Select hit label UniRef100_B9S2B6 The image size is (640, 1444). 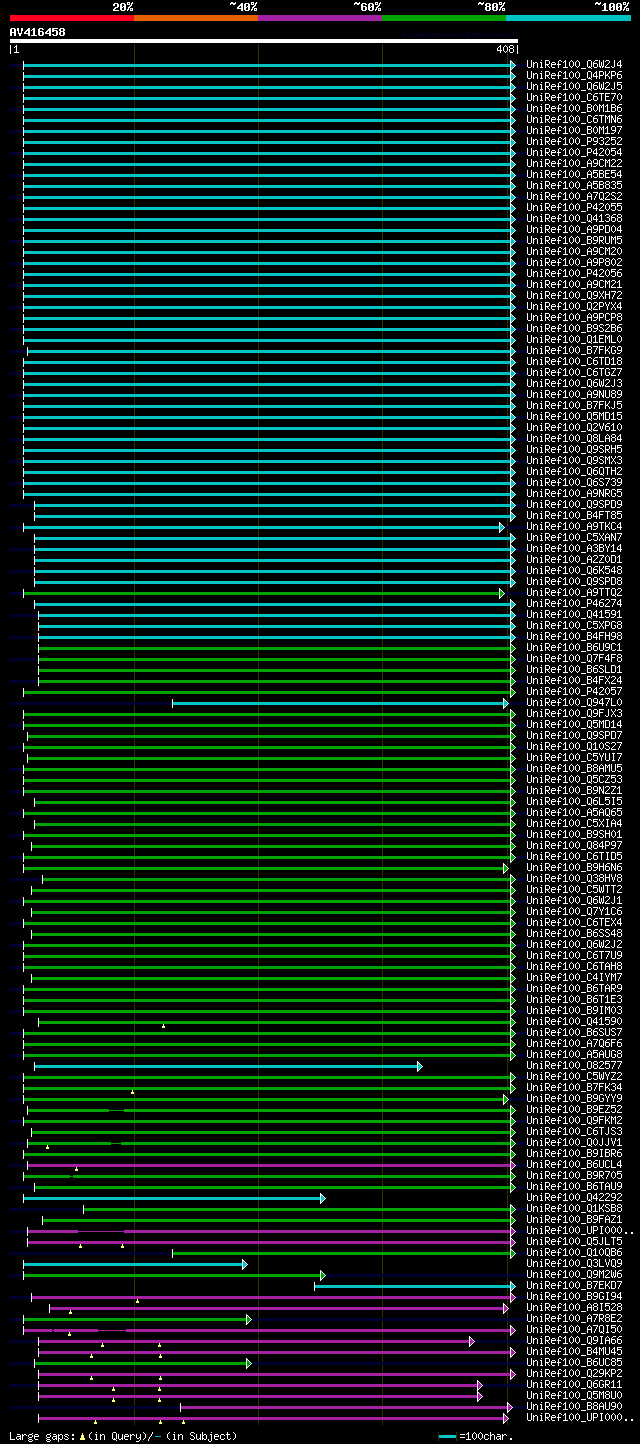574,329
